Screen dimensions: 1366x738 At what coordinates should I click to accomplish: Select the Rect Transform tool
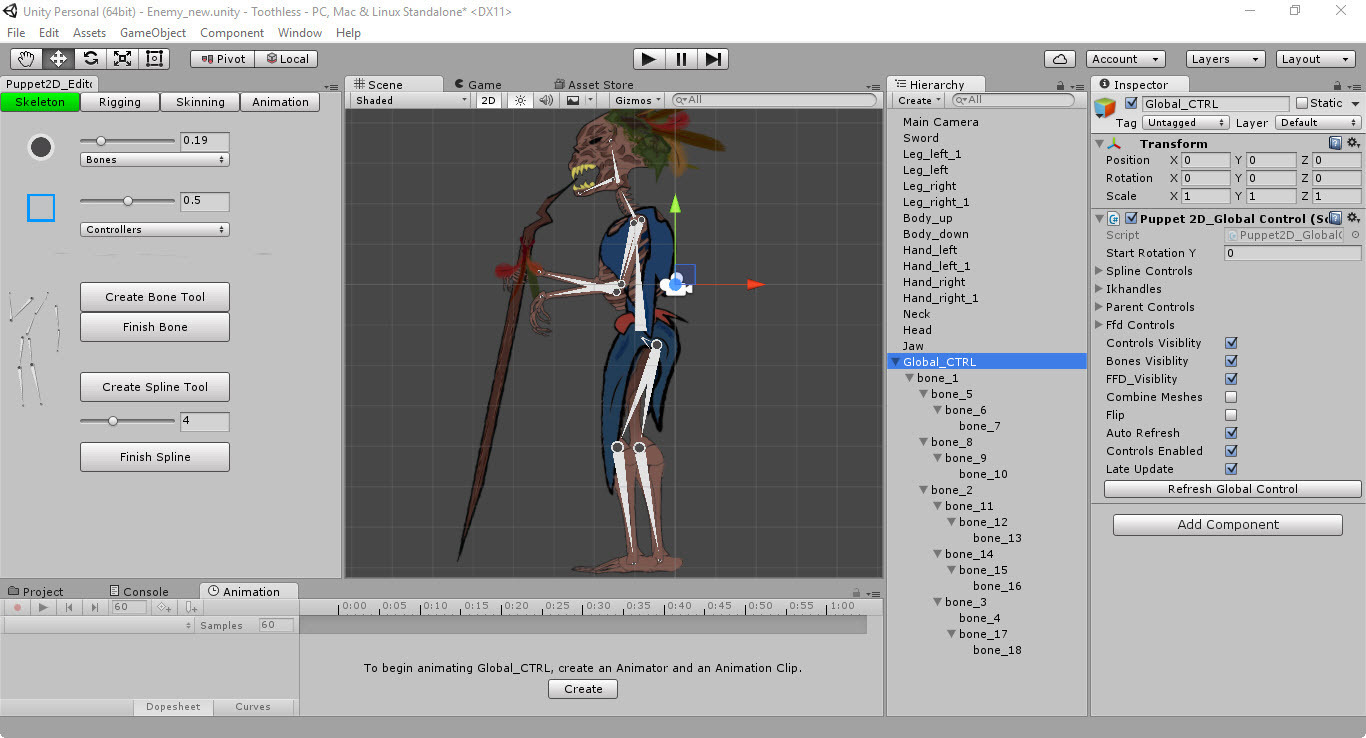155,59
